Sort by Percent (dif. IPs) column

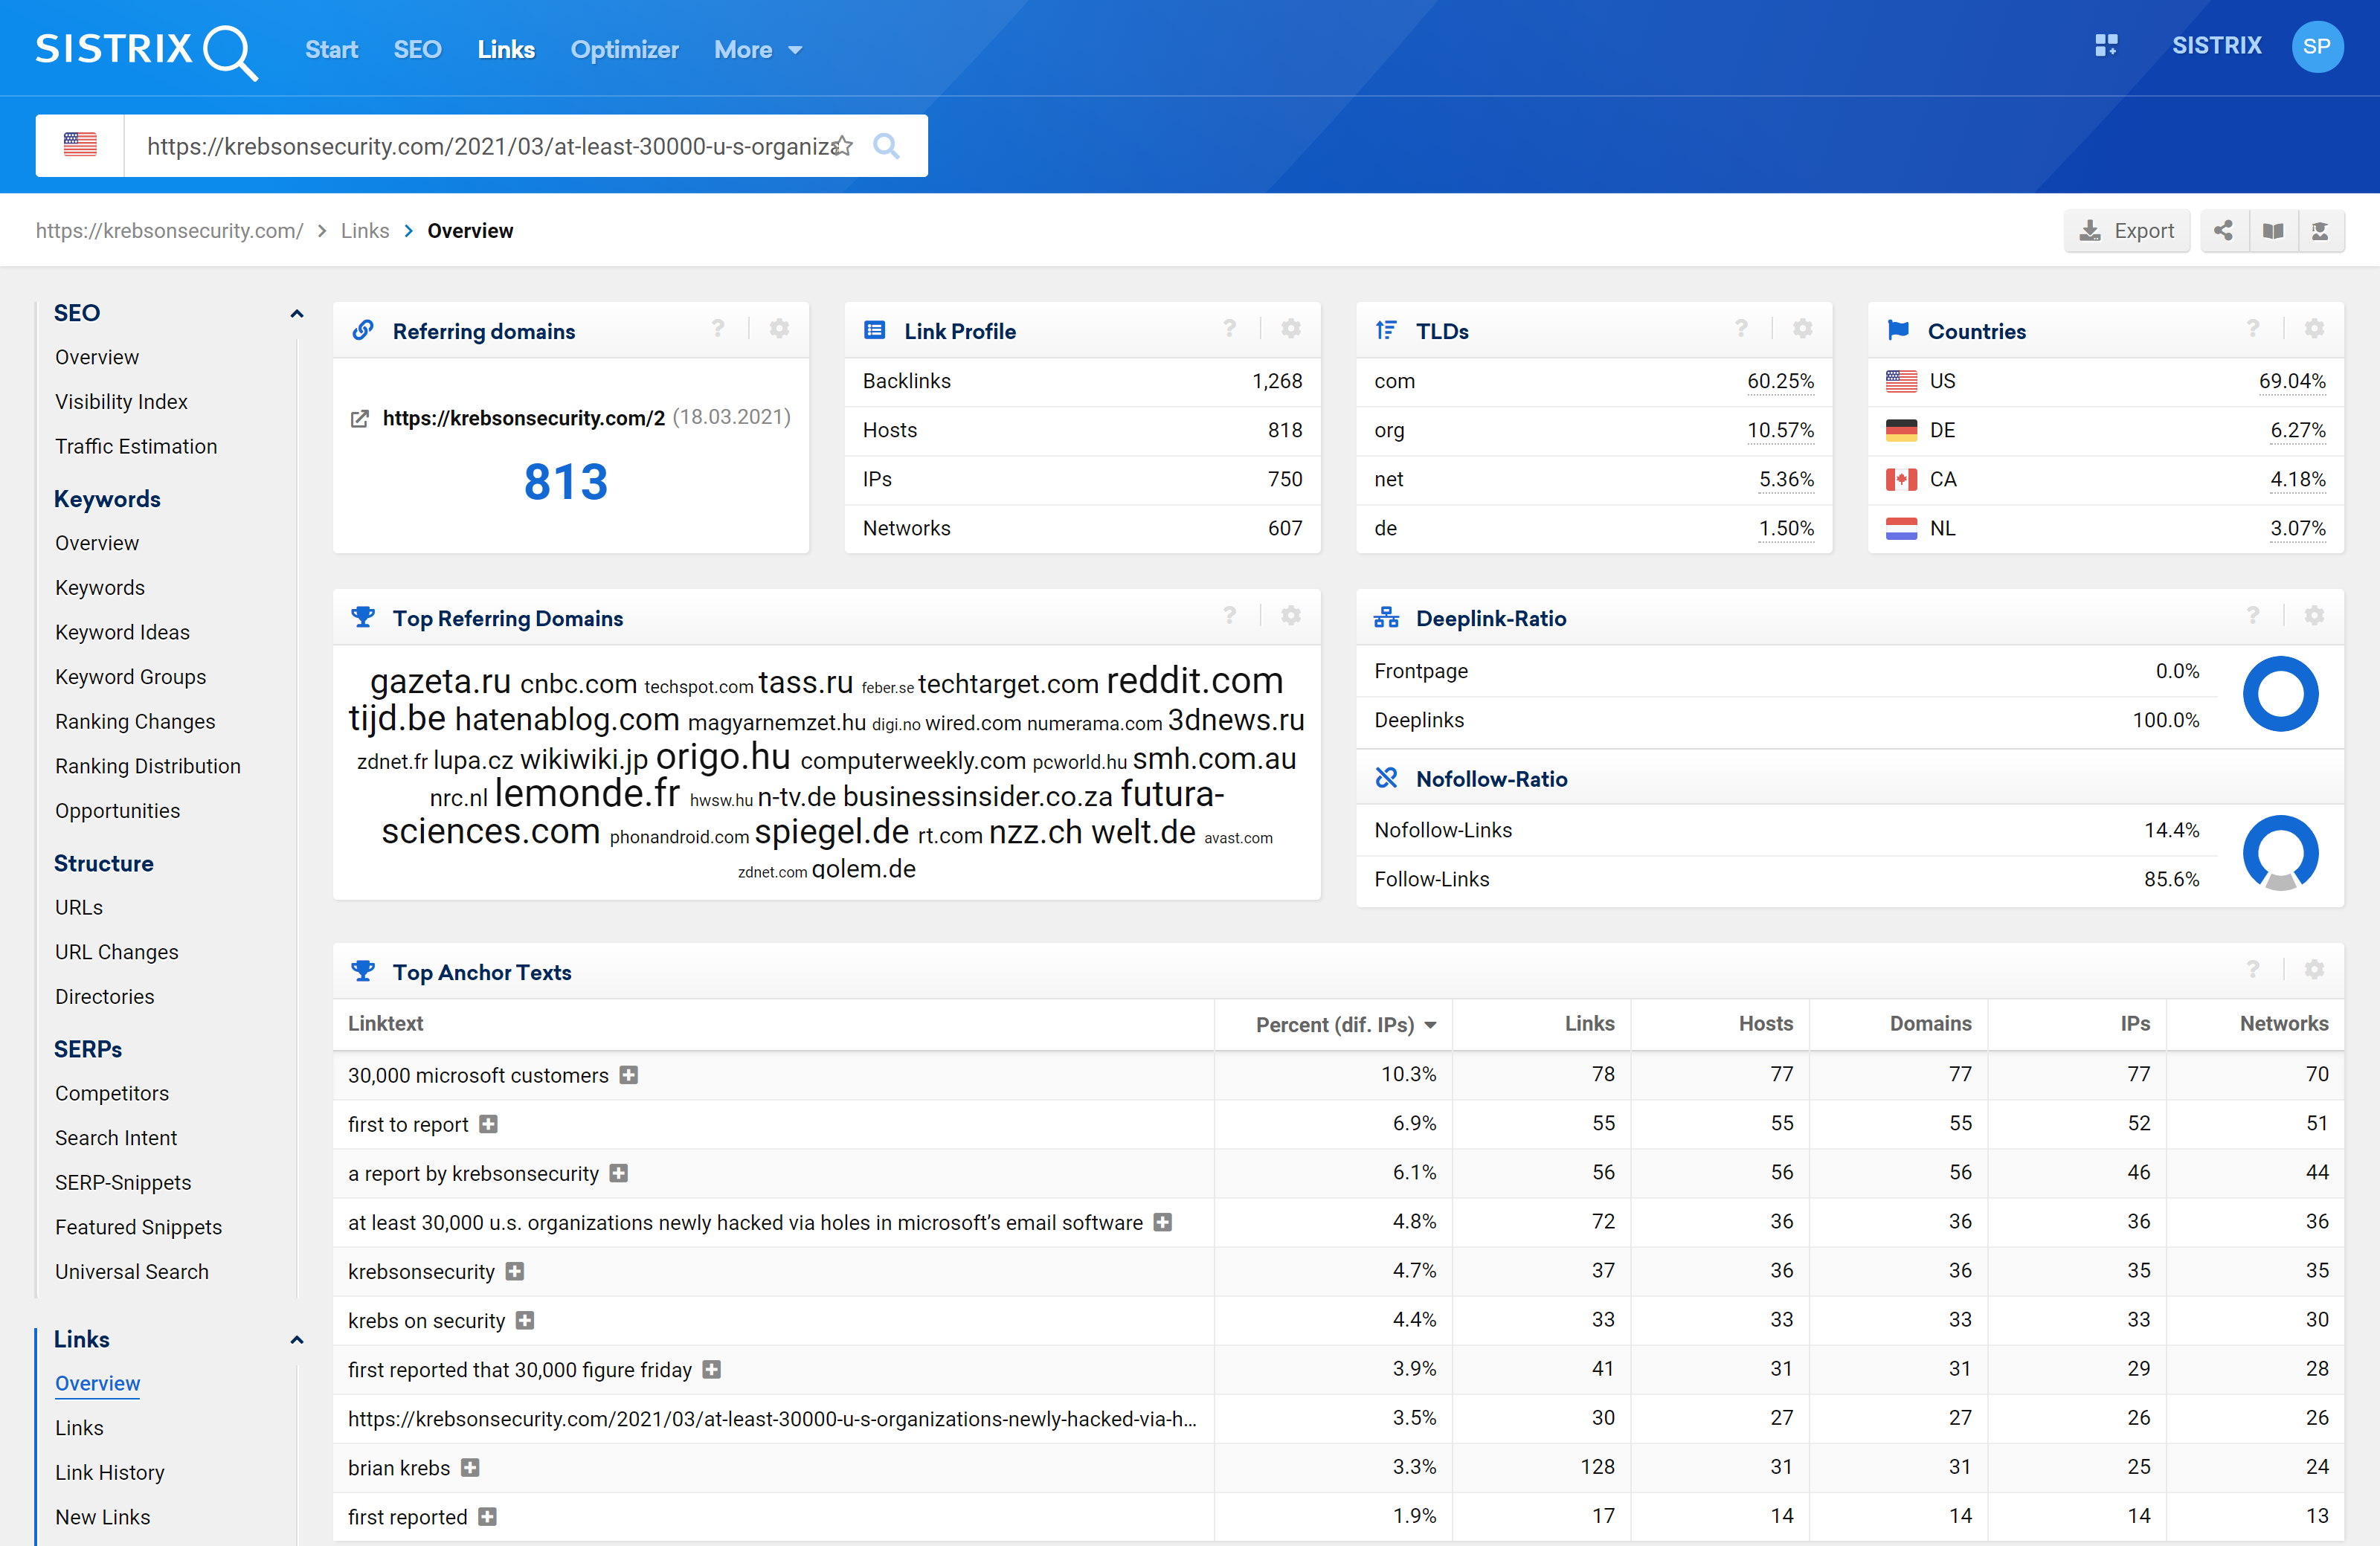click(1346, 1024)
